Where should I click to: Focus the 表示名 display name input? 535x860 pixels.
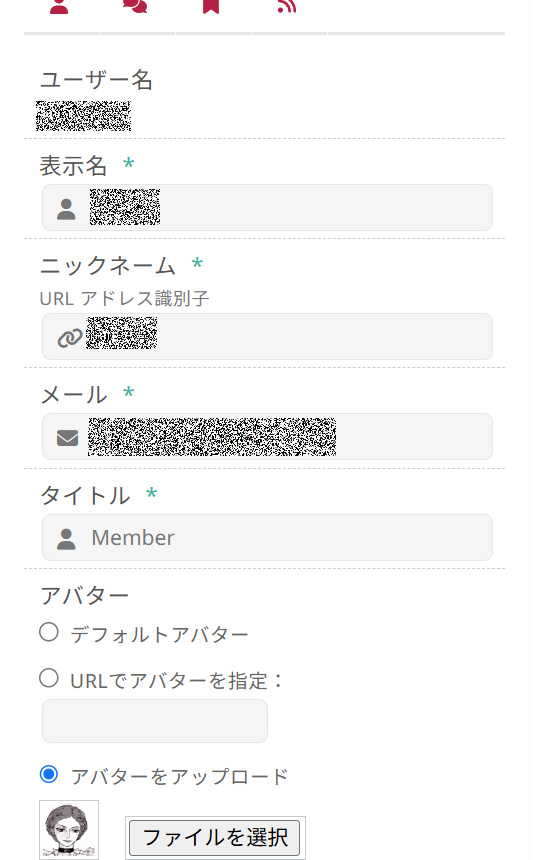pos(267,207)
